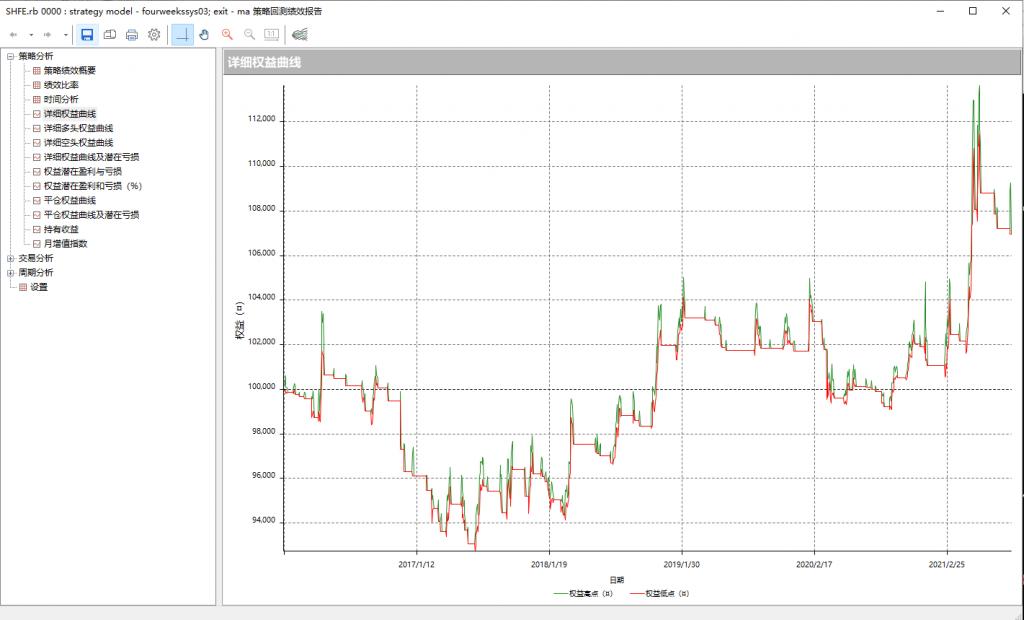Open the forward history dropdown arrow
This screenshot has height=620, width=1024.
tap(65, 35)
